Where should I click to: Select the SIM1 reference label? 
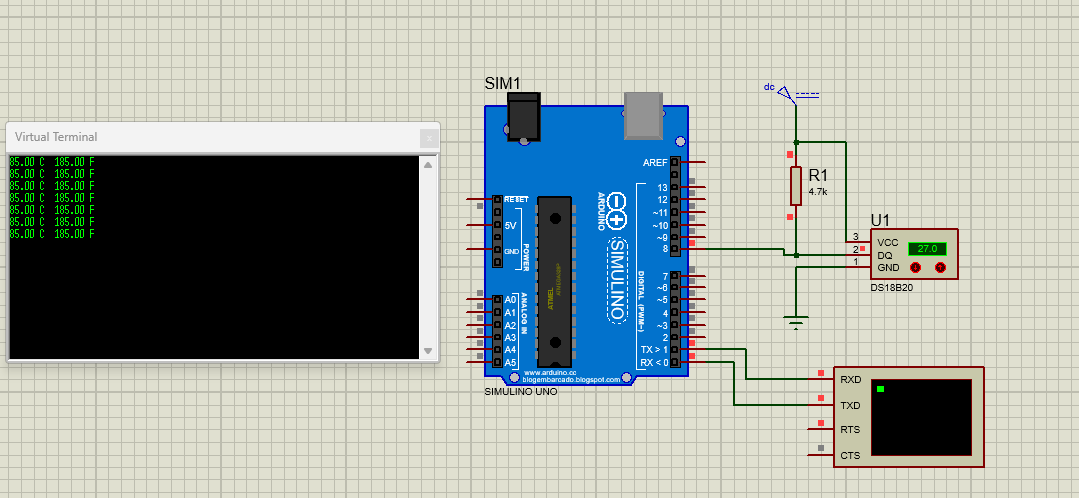[x=502, y=83]
